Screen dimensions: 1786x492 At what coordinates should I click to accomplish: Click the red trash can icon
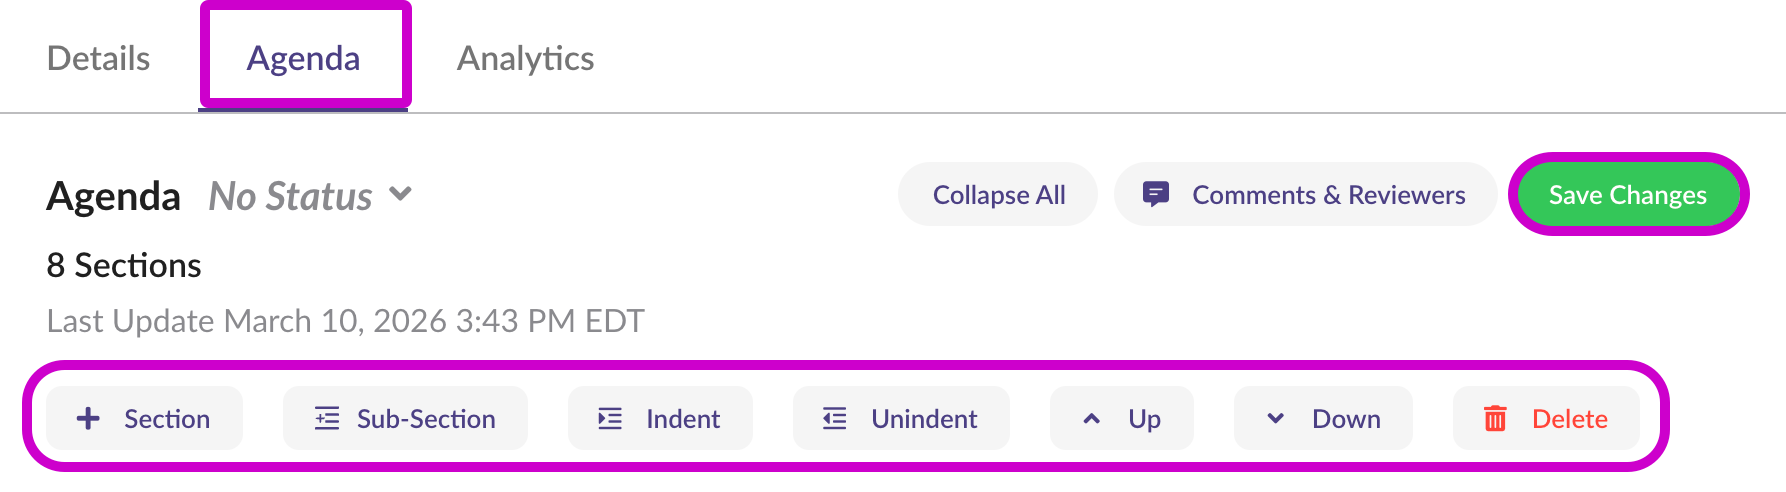click(1495, 418)
